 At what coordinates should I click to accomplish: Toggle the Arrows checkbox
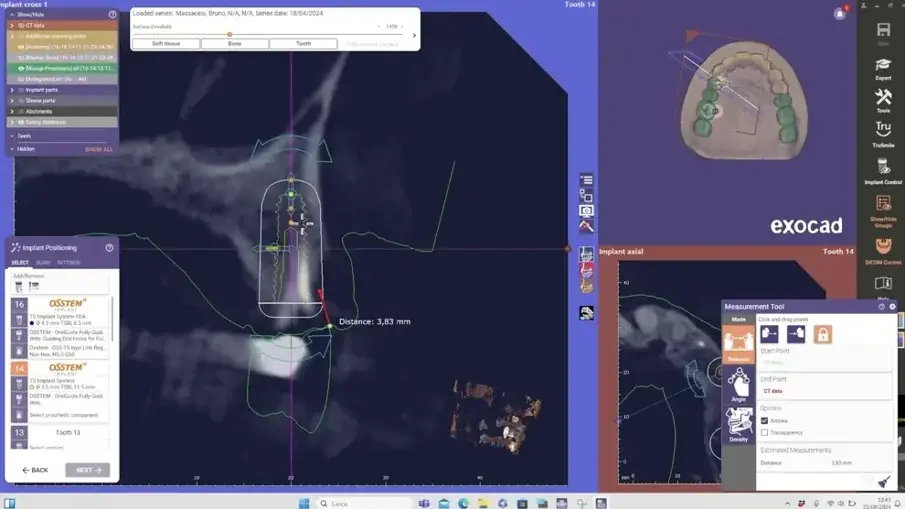pos(765,421)
